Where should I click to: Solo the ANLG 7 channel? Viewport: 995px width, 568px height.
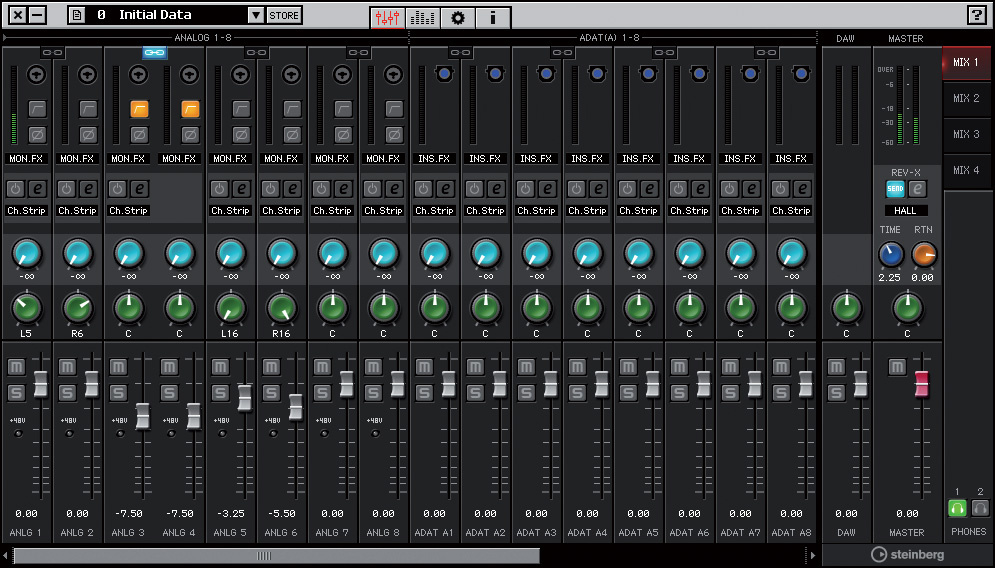click(x=322, y=392)
